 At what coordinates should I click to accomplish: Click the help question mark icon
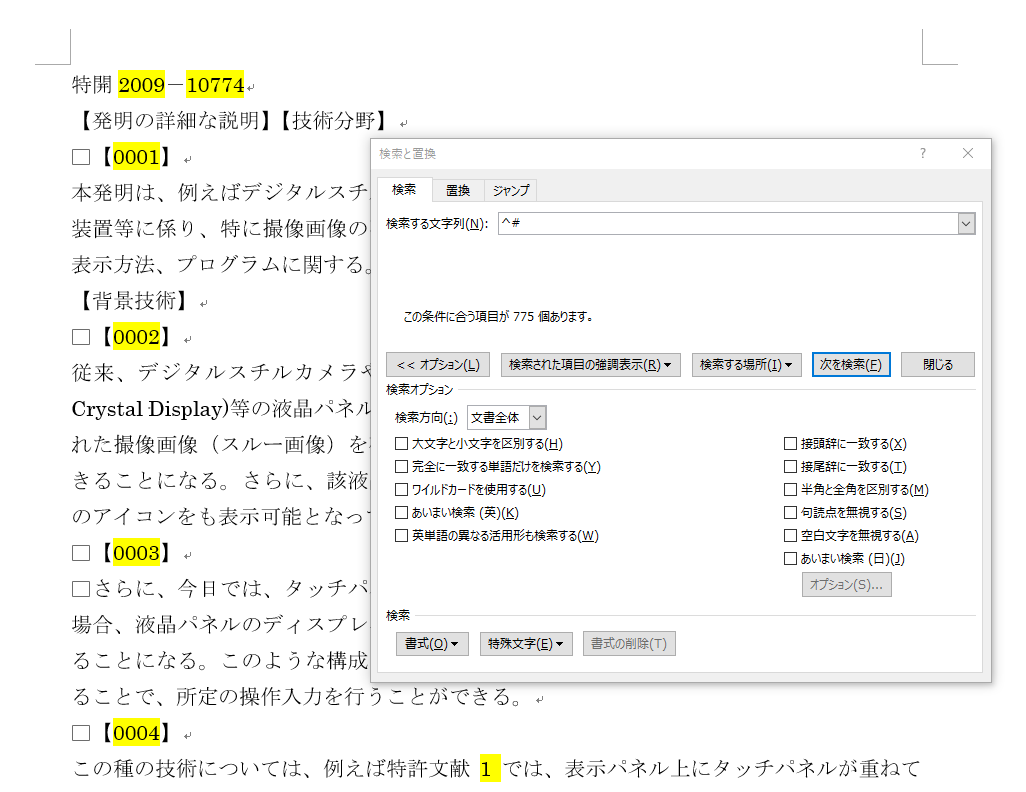(922, 154)
